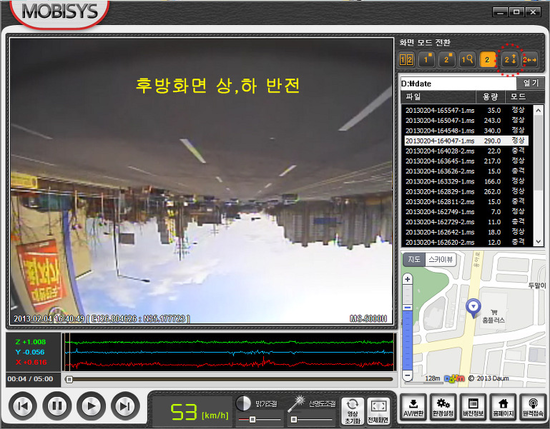Select file 20130204-162642-1.ms
Image resolution: width=550 pixels, height=429 pixels.
tap(467, 232)
